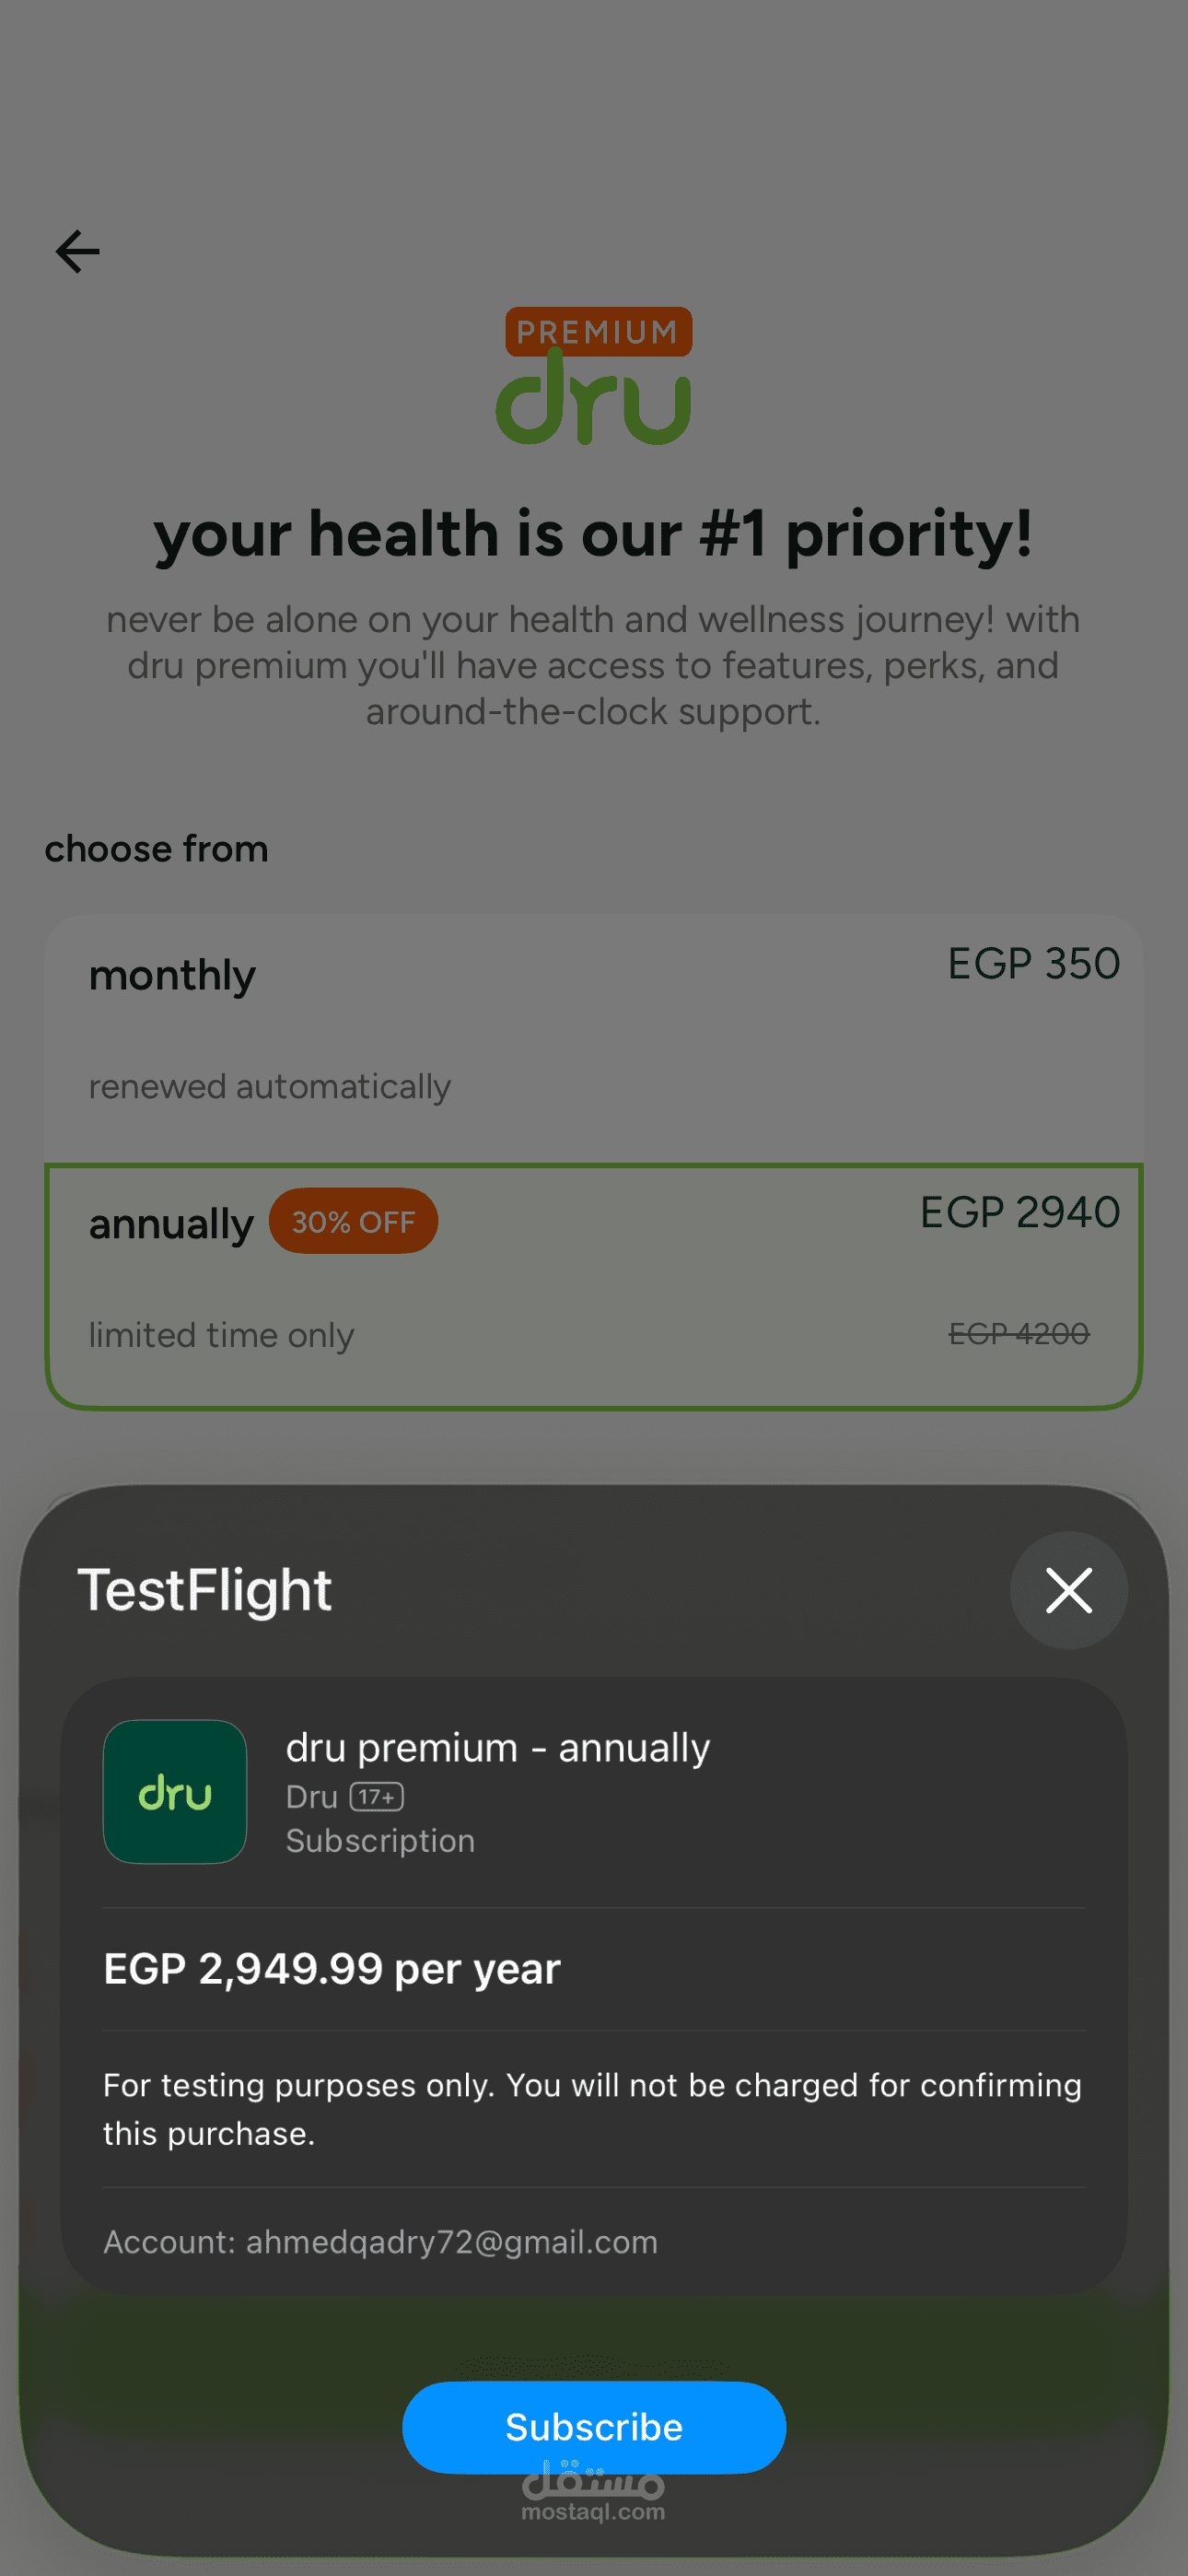Tap the back arrow icon
The image size is (1188, 2576).
[x=77, y=251]
